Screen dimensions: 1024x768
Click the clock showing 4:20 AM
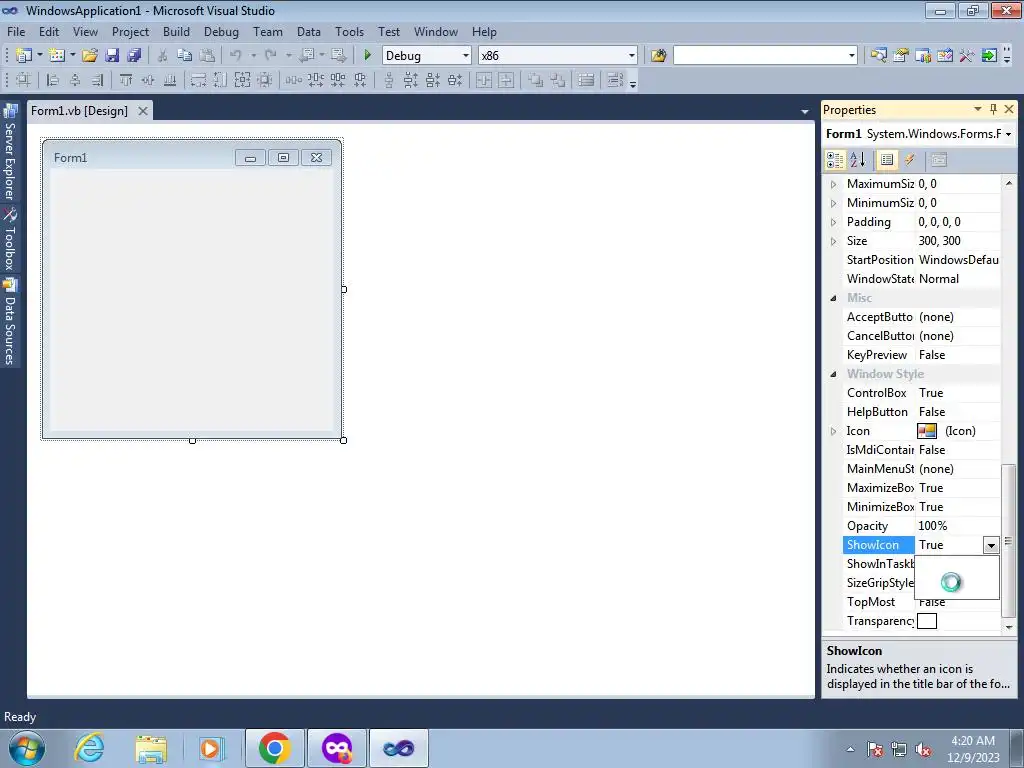pyautogui.click(x=973, y=741)
